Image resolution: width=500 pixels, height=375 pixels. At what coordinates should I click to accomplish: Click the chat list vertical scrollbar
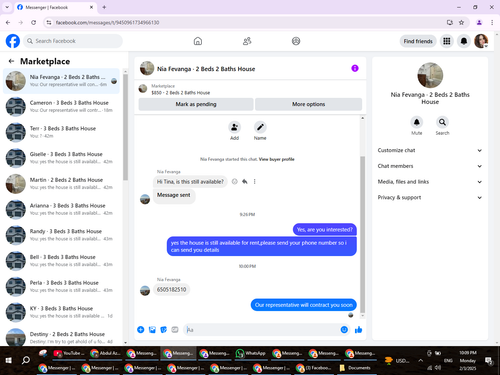[125, 127]
